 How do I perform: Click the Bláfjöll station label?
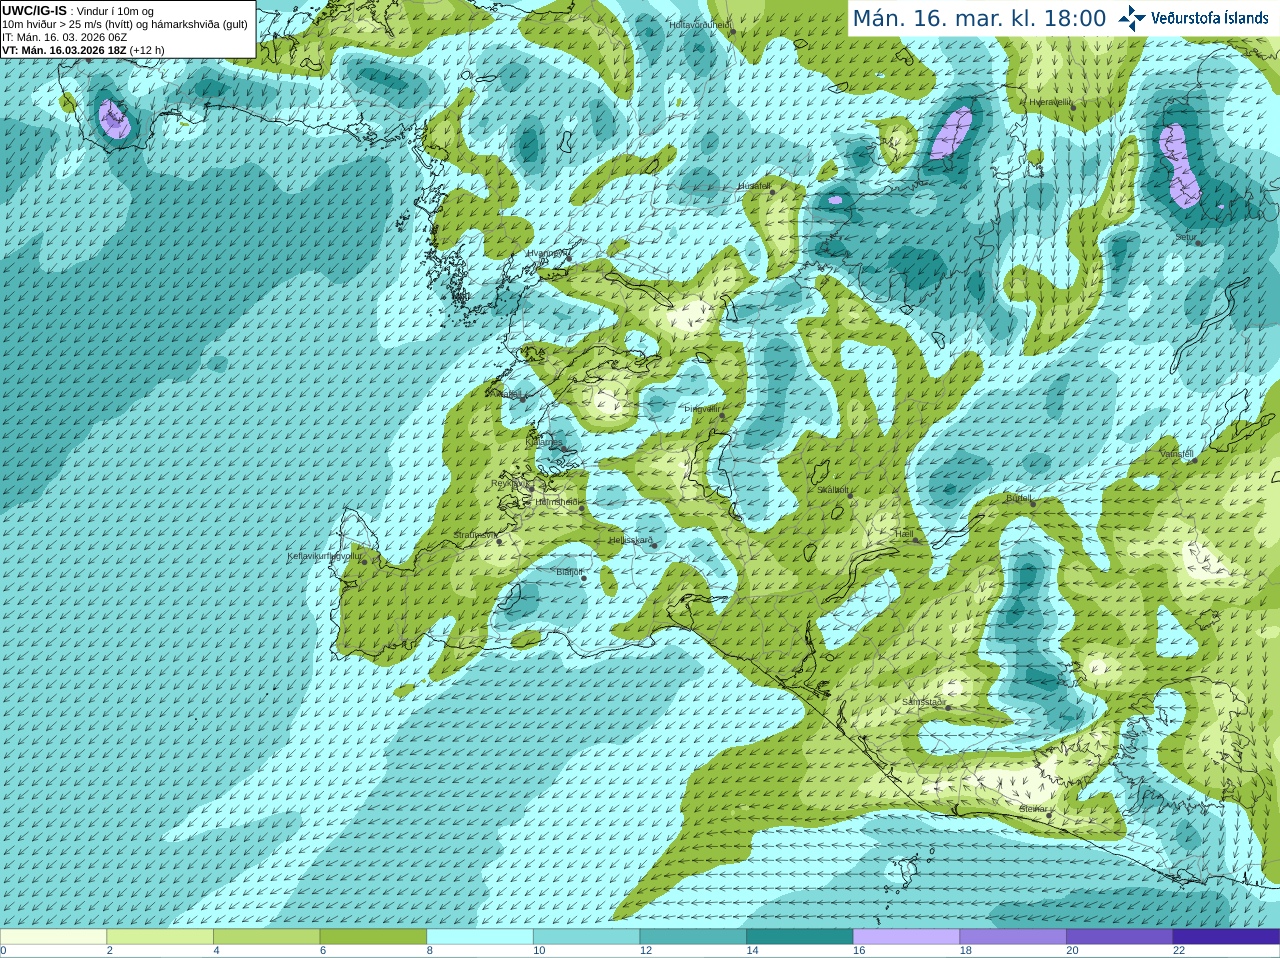569,571
